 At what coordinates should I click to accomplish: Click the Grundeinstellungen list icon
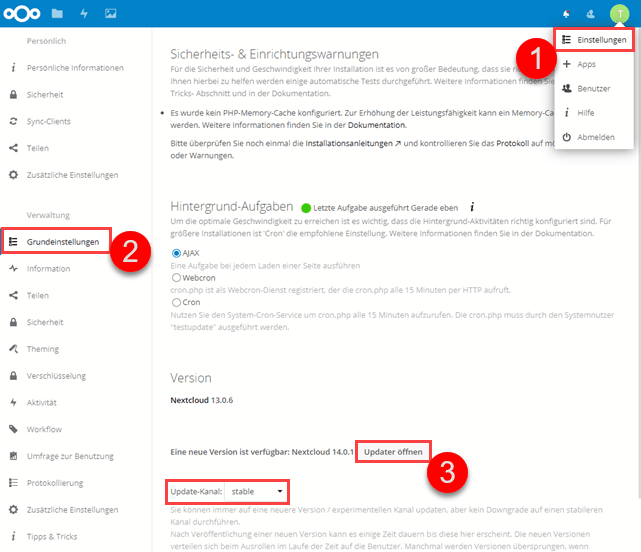13,242
